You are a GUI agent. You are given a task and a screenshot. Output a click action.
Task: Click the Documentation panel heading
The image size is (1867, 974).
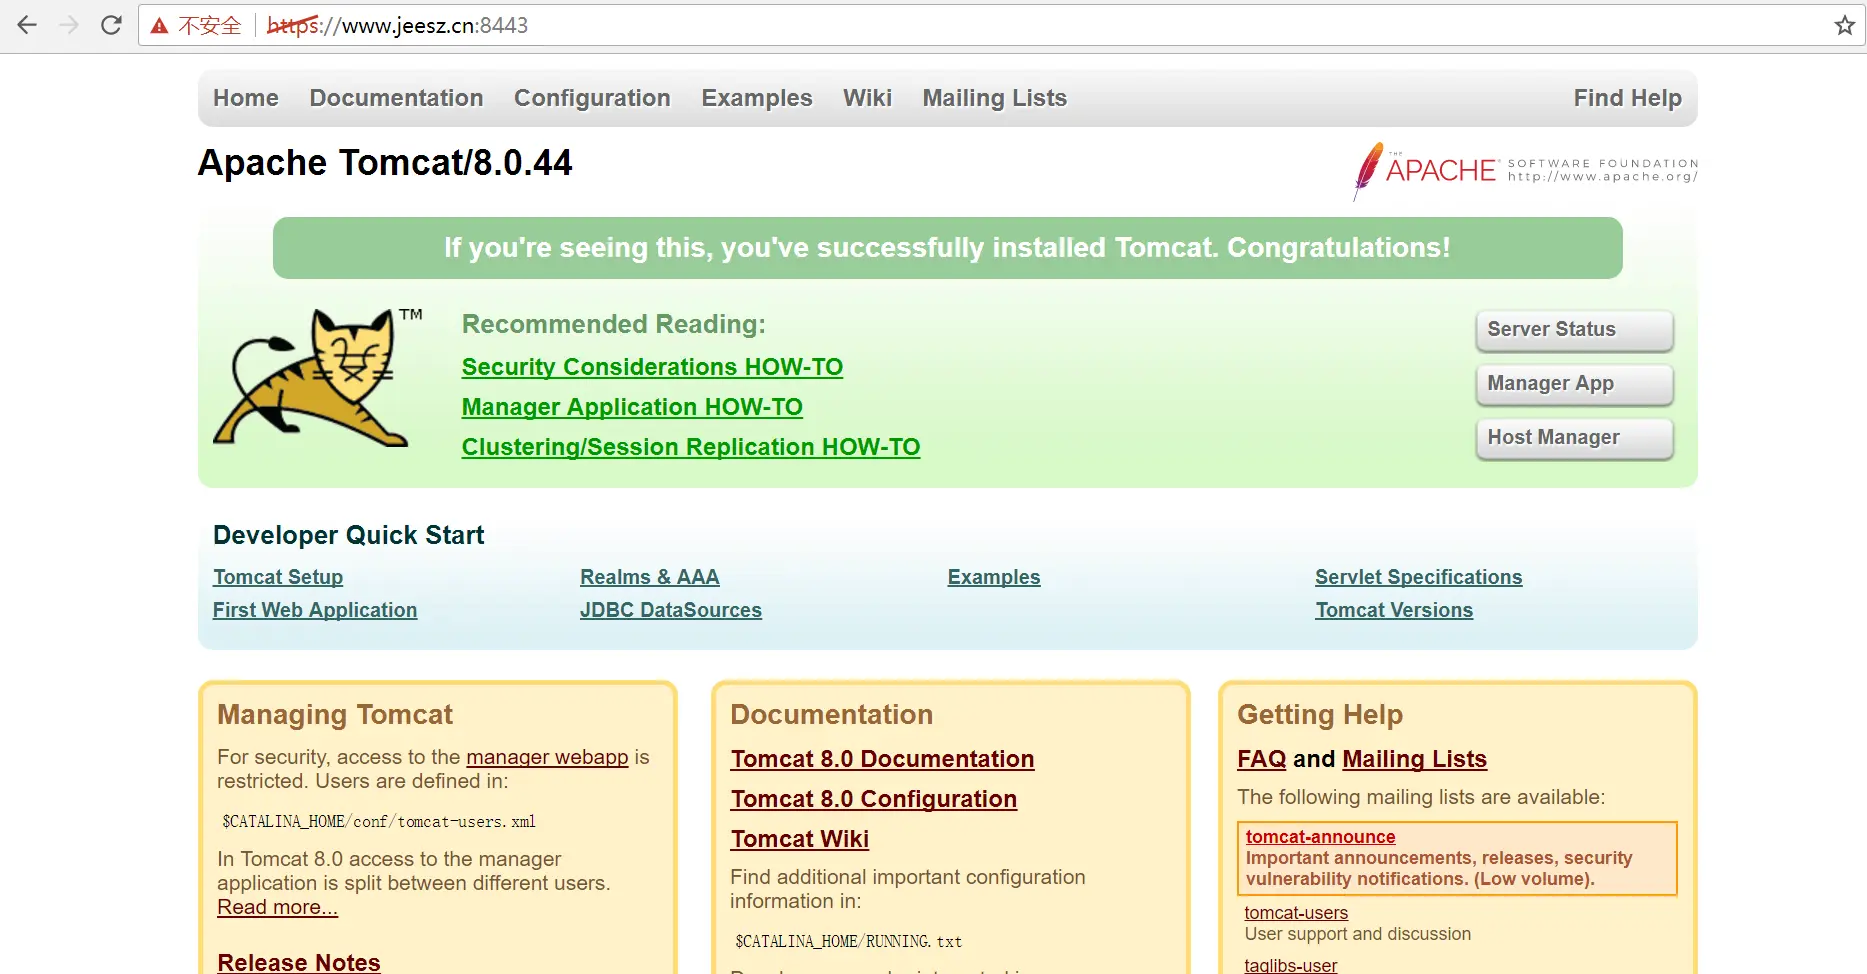832,714
